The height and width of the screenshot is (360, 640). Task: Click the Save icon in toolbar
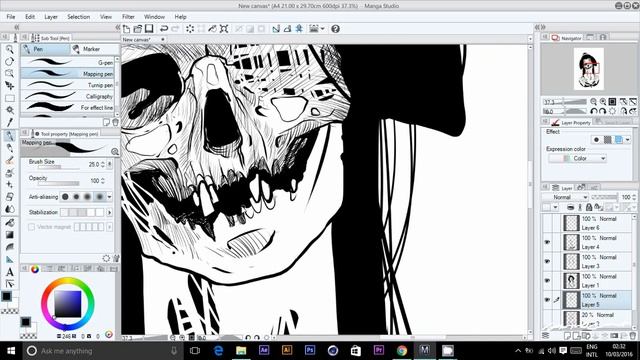coord(149,29)
